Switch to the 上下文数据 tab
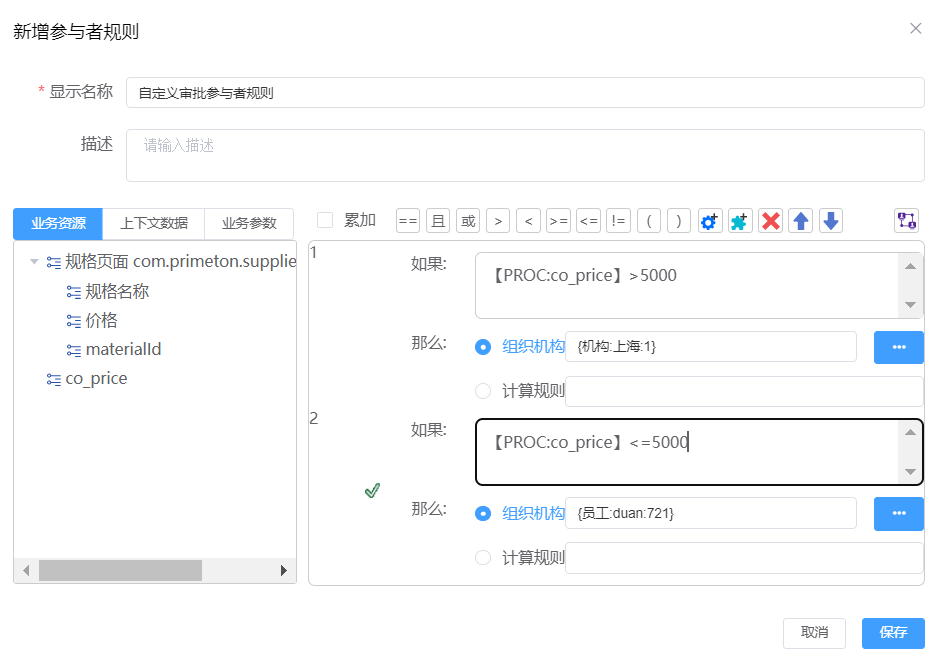This screenshot has height=658, width=939. point(153,223)
